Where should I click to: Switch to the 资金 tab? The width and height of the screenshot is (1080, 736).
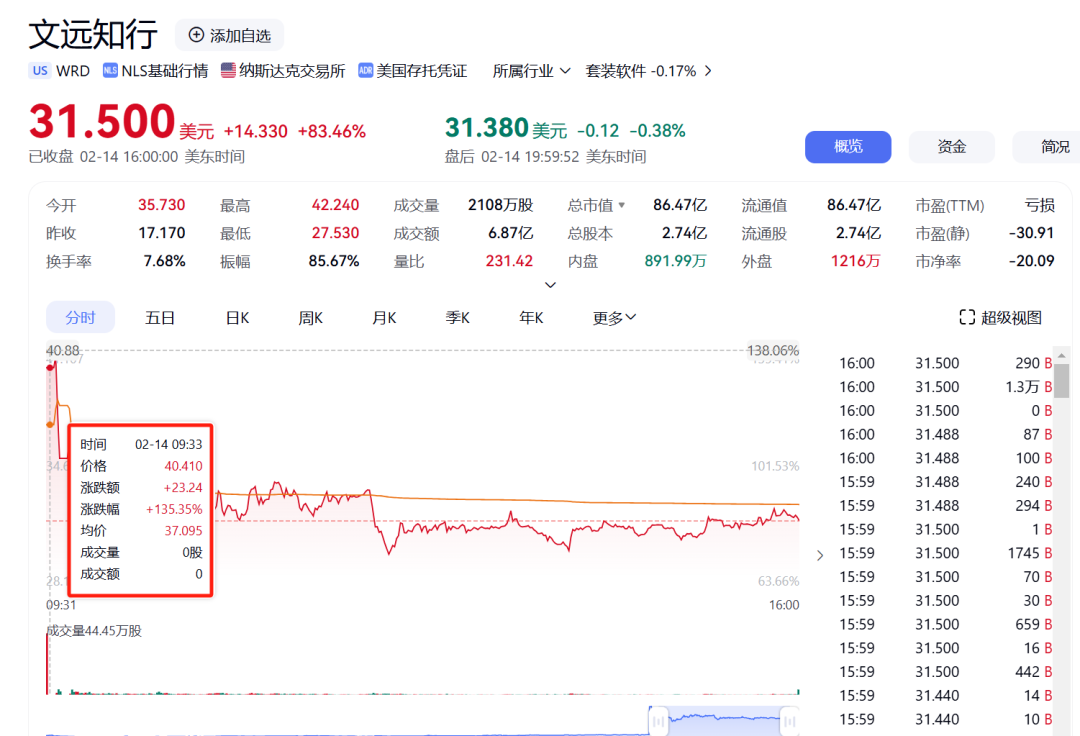pos(951,146)
